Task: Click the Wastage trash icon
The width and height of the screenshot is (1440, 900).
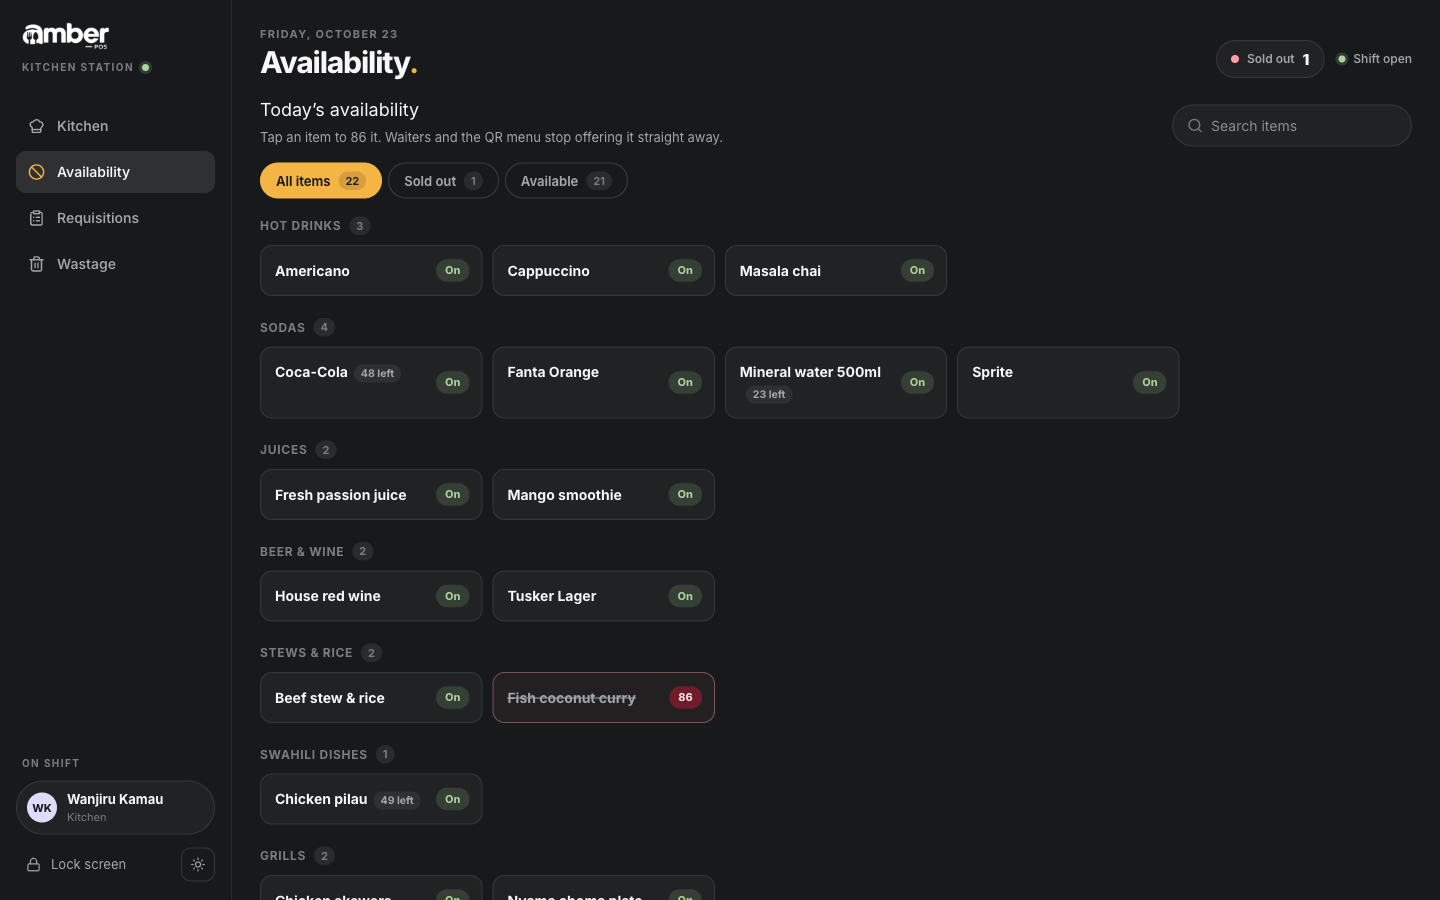Action: click(x=36, y=264)
